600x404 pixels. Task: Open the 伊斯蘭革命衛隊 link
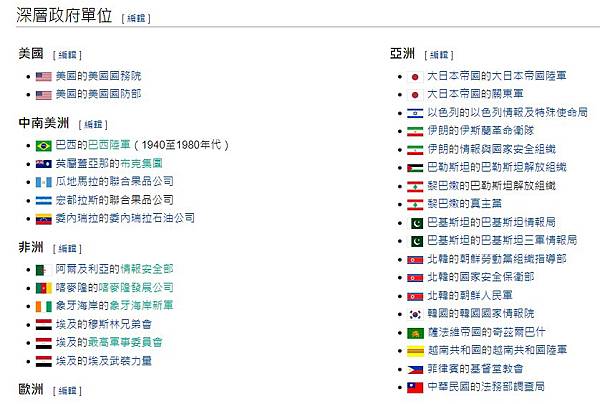coord(497,131)
